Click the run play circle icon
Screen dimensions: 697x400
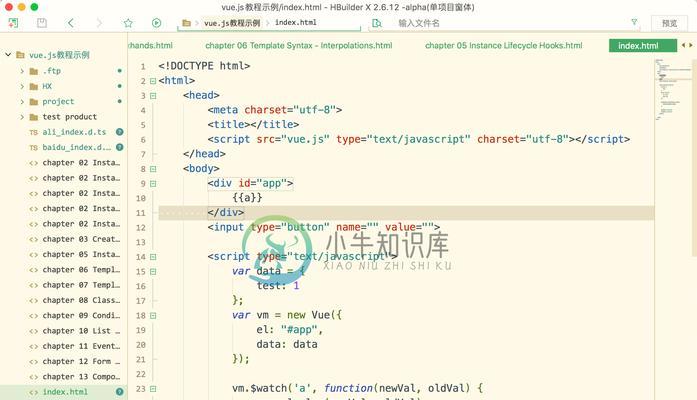[x=156, y=23]
